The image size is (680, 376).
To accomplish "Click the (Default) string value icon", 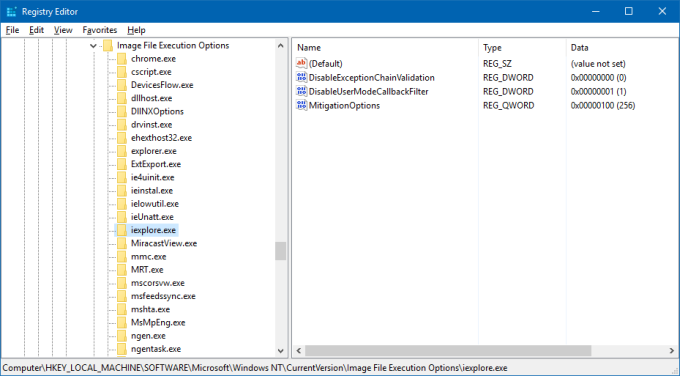I will [301, 63].
